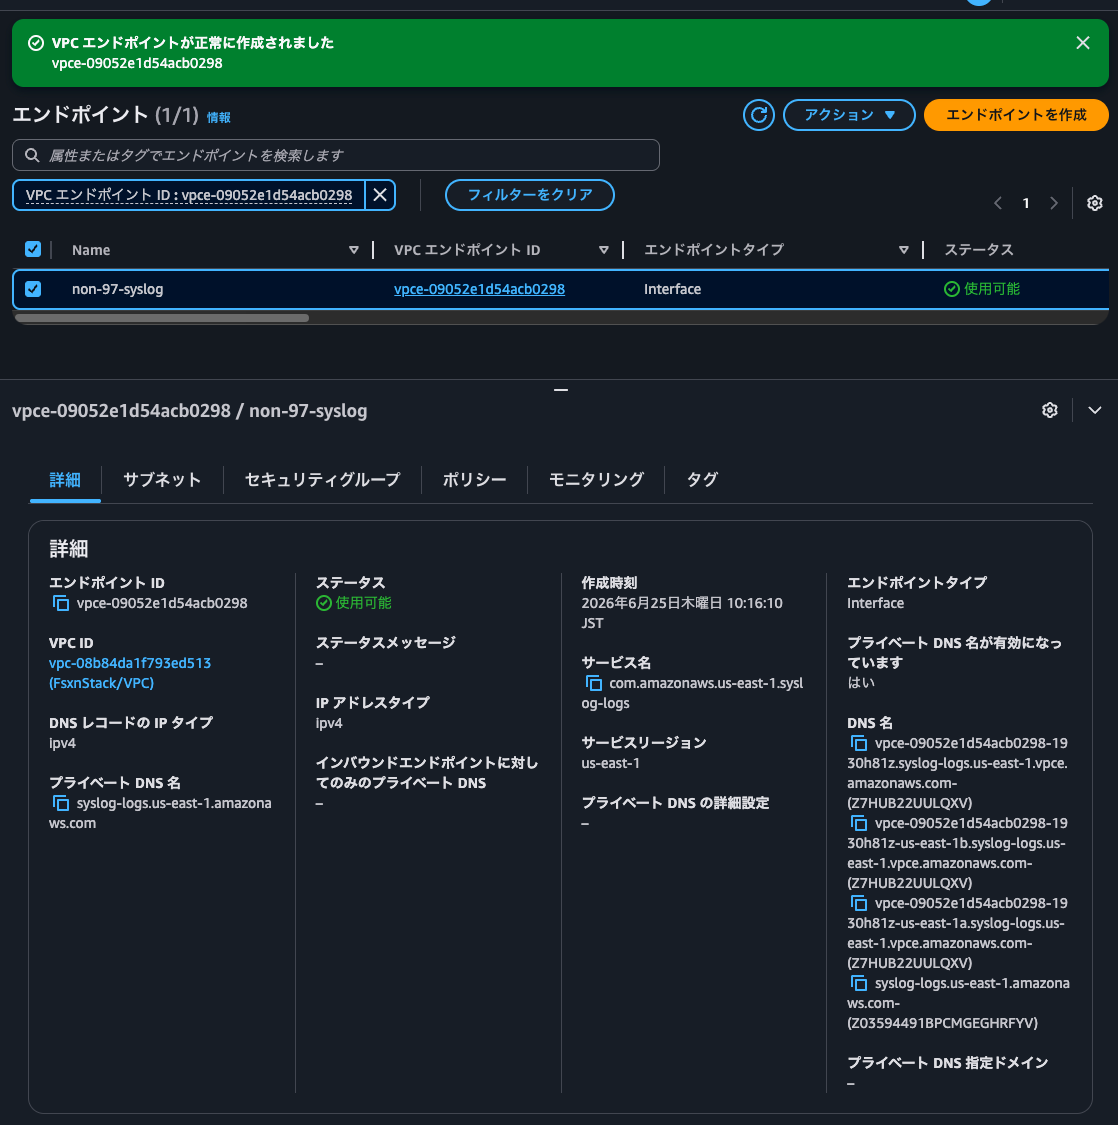Select the 詳細 tab

(65, 480)
